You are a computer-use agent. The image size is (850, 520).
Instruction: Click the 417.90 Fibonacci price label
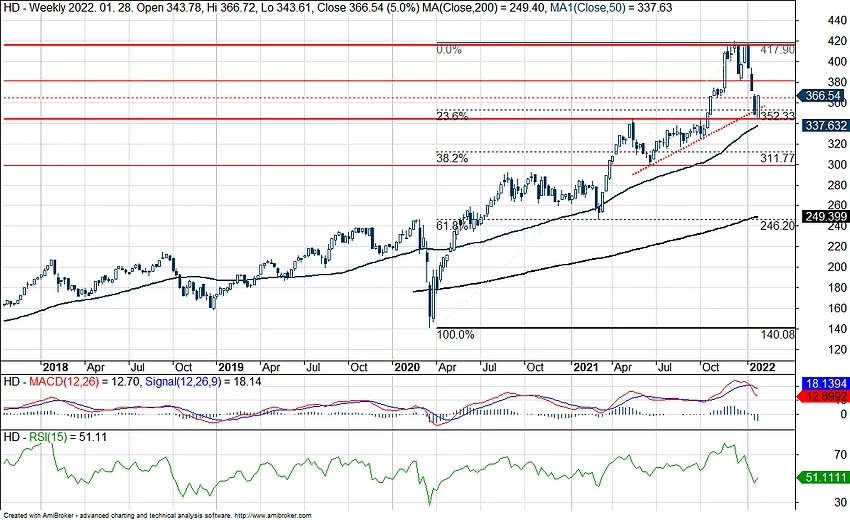(777, 50)
